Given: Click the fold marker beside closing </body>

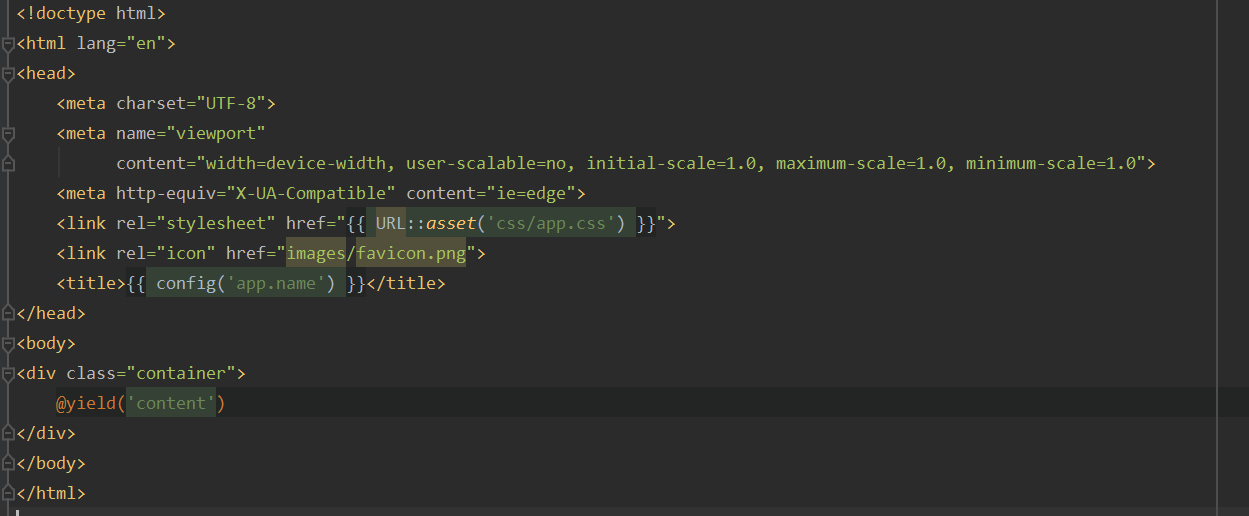Looking at the screenshot, I should coord(8,464).
